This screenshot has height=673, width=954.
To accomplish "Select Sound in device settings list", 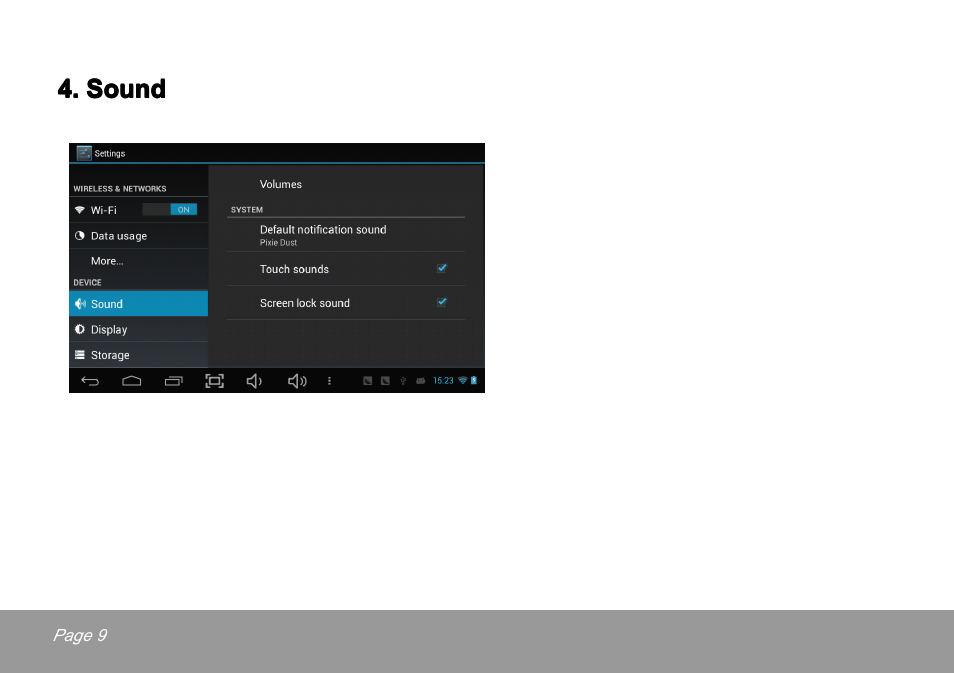I will click(138, 304).
